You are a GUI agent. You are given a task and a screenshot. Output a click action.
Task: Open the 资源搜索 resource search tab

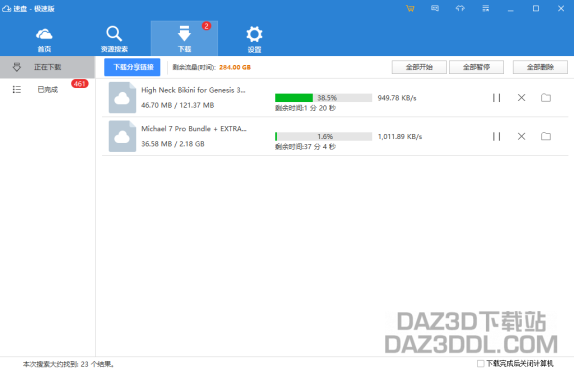click(114, 39)
